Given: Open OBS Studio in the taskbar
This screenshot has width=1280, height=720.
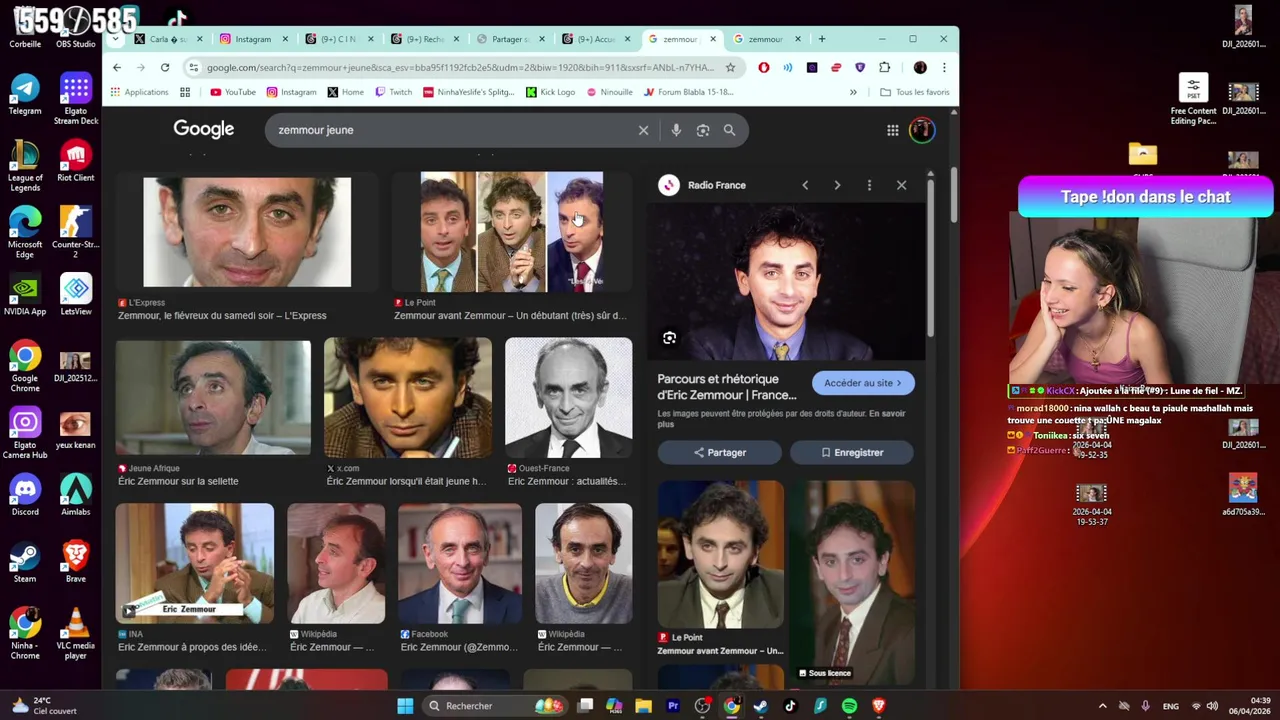Looking at the screenshot, I should click(x=702, y=706).
